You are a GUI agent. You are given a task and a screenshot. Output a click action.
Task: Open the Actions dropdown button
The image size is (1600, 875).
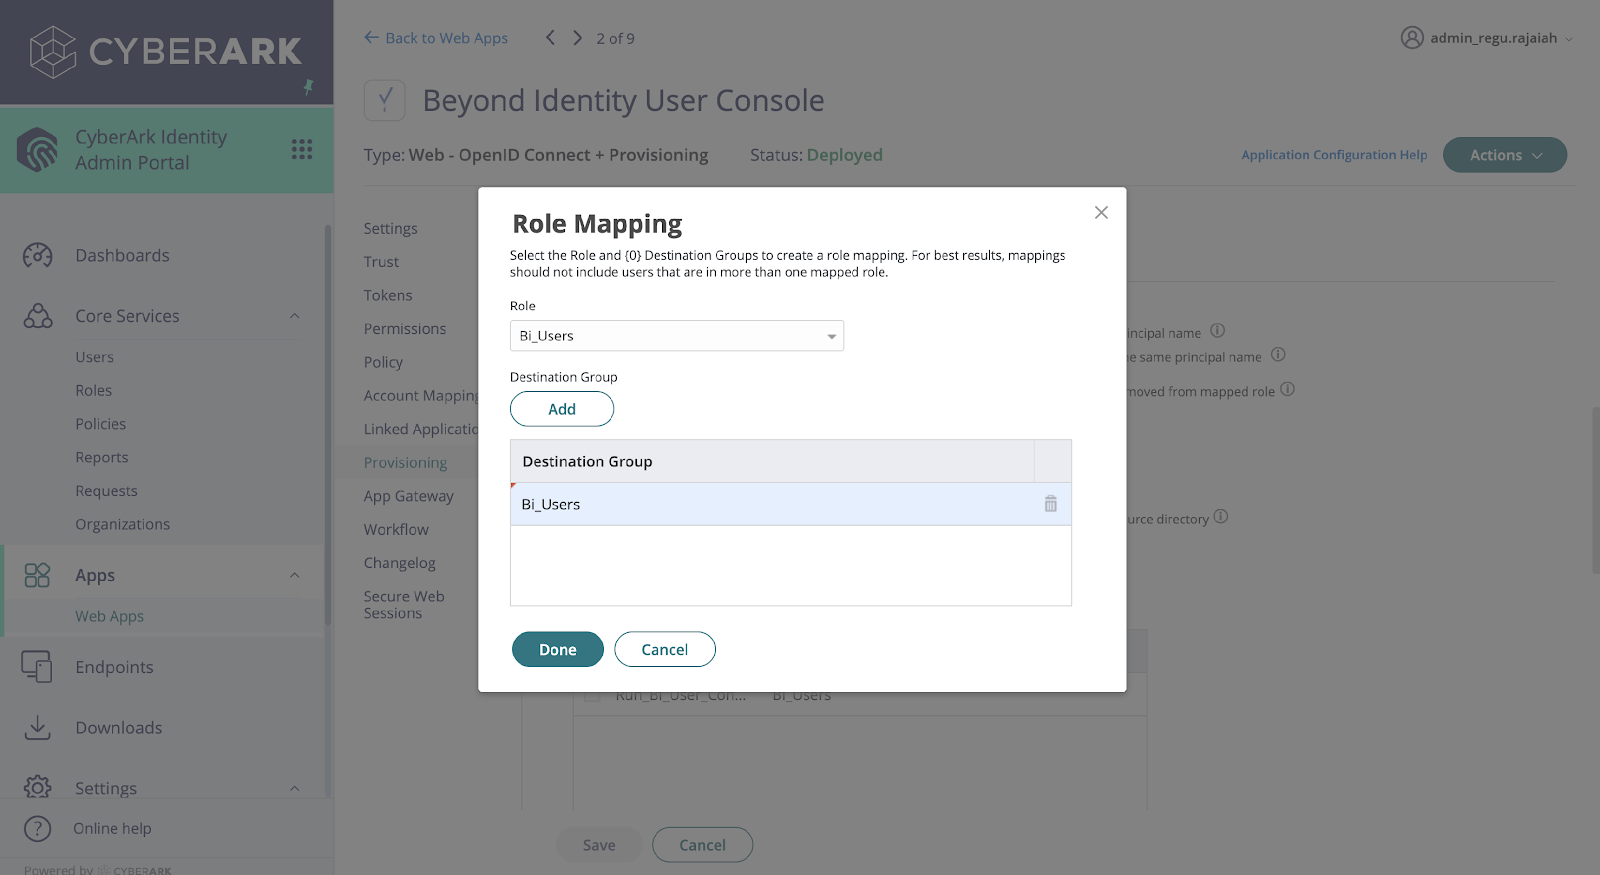click(x=1505, y=155)
